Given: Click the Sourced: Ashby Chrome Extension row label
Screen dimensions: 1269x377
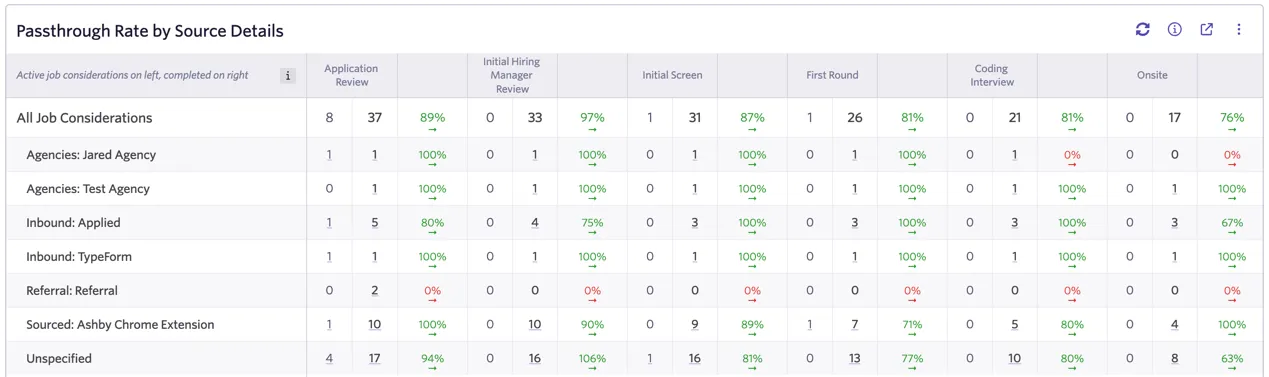Looking at the screenshot, I should click(x=120, y=325).
